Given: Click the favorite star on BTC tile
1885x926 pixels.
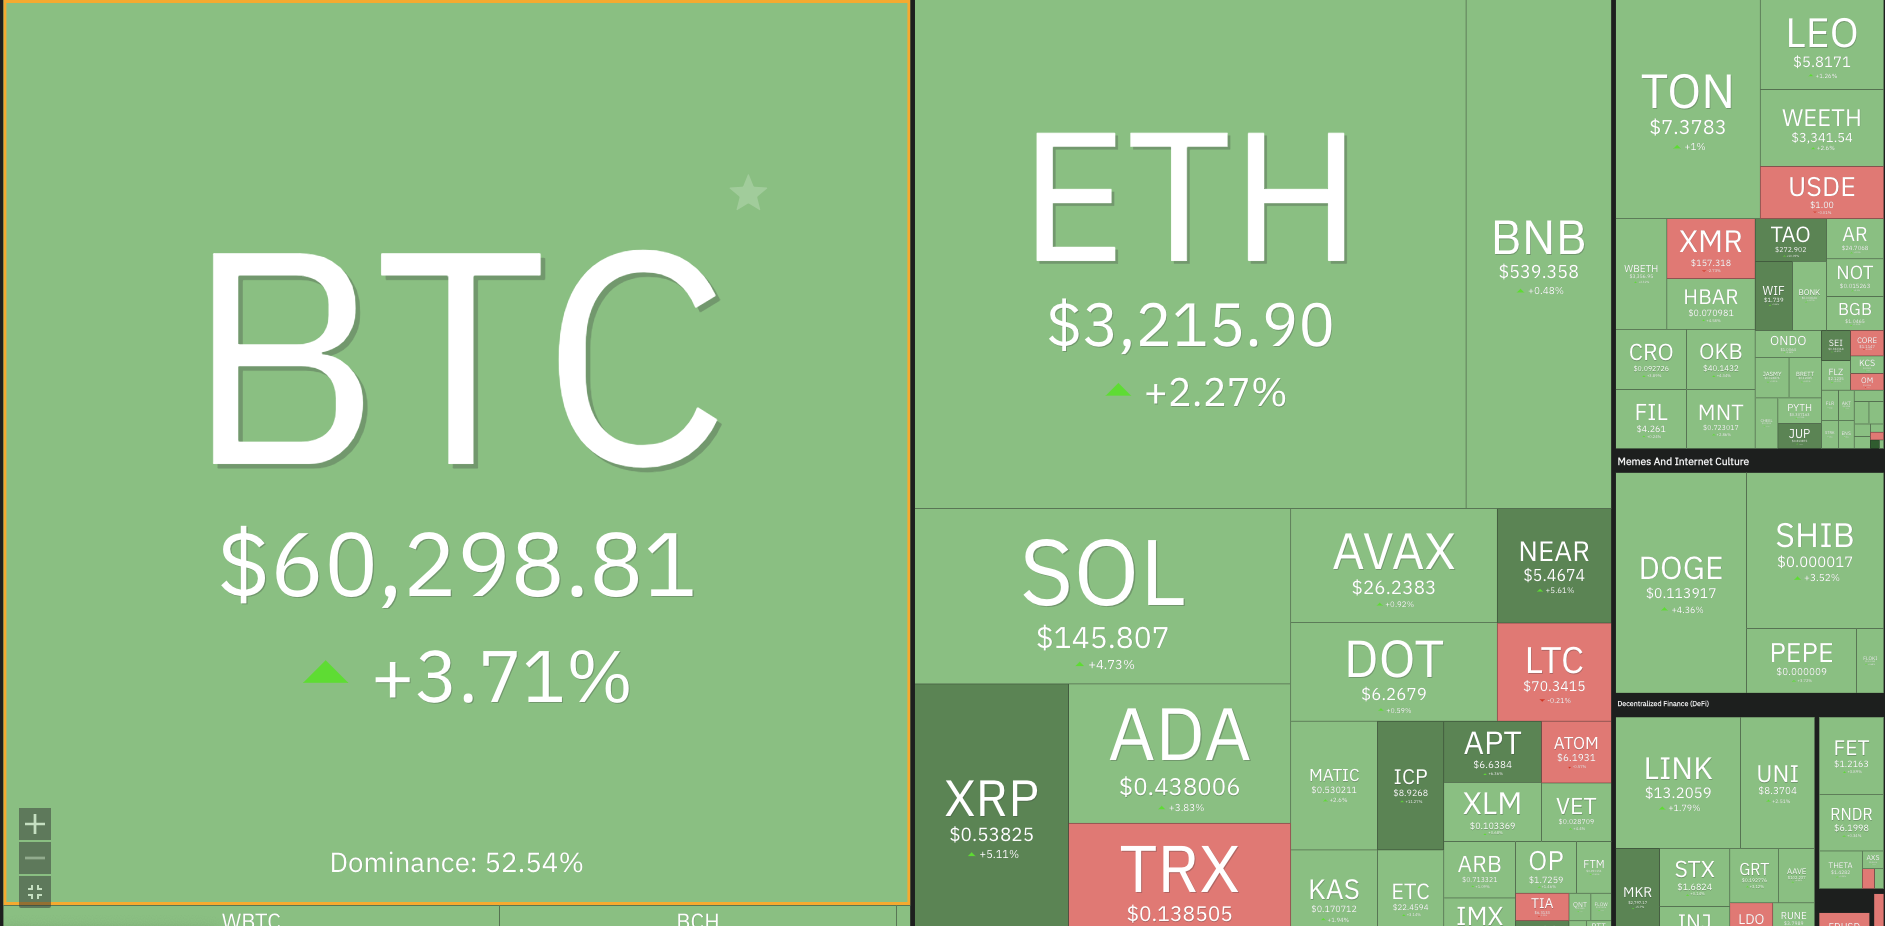Looking at the screenshot, I should 748,192.
